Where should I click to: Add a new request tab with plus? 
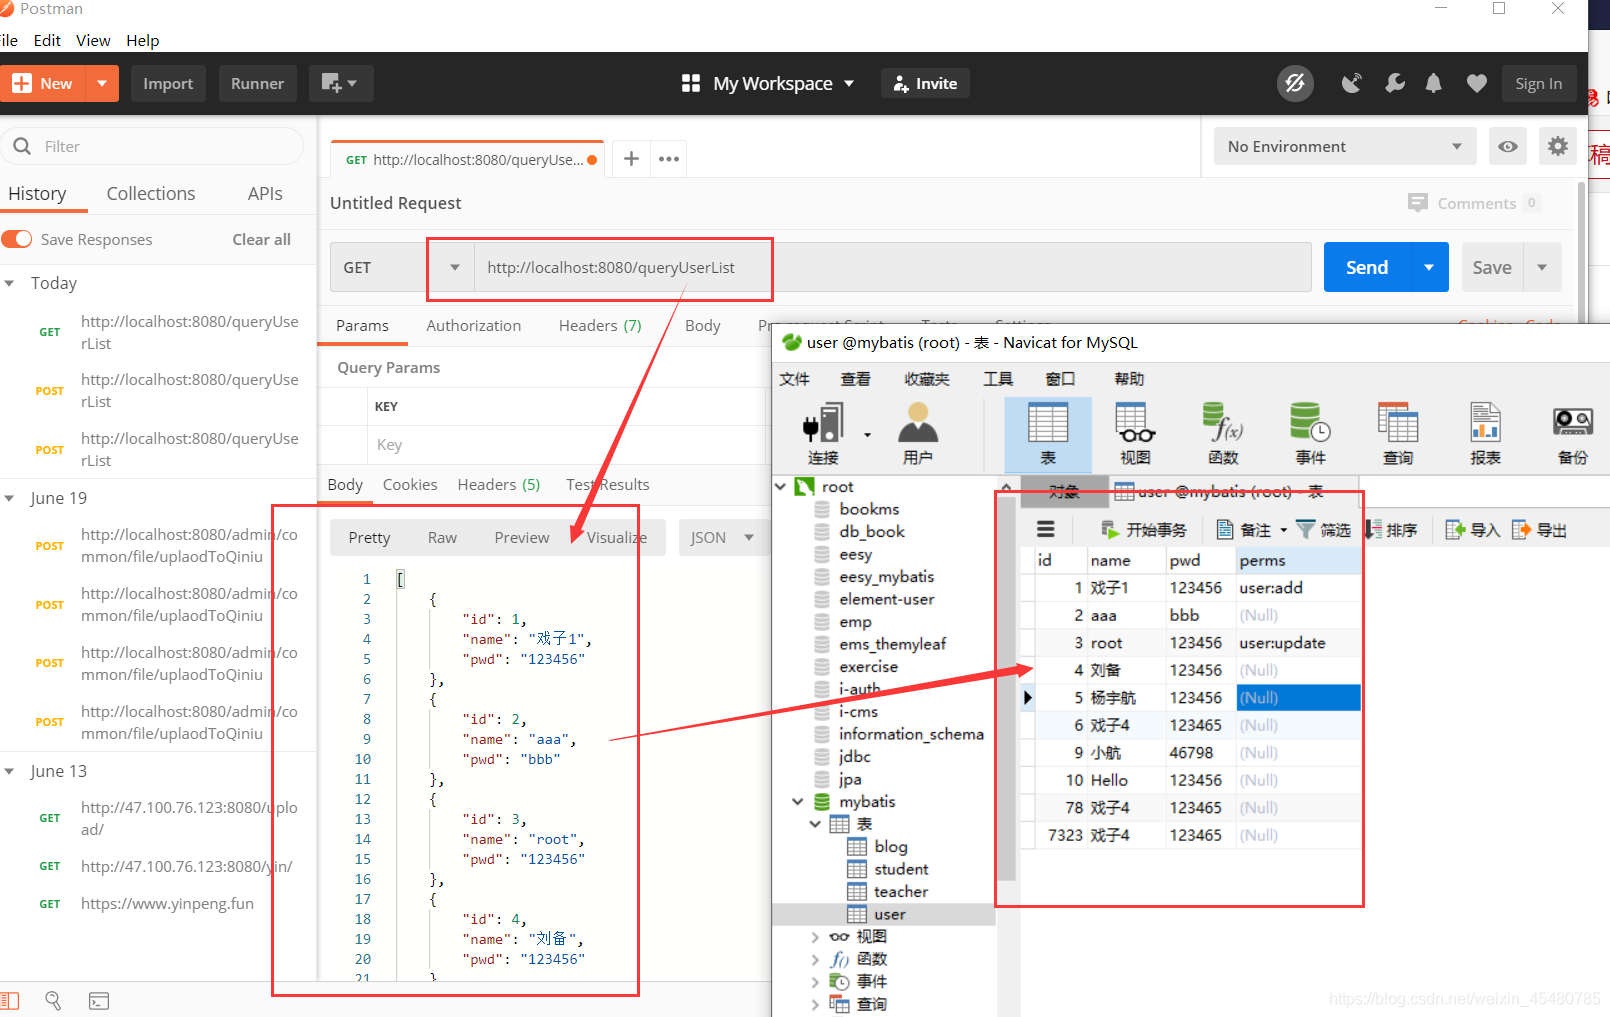pos(631,159)
